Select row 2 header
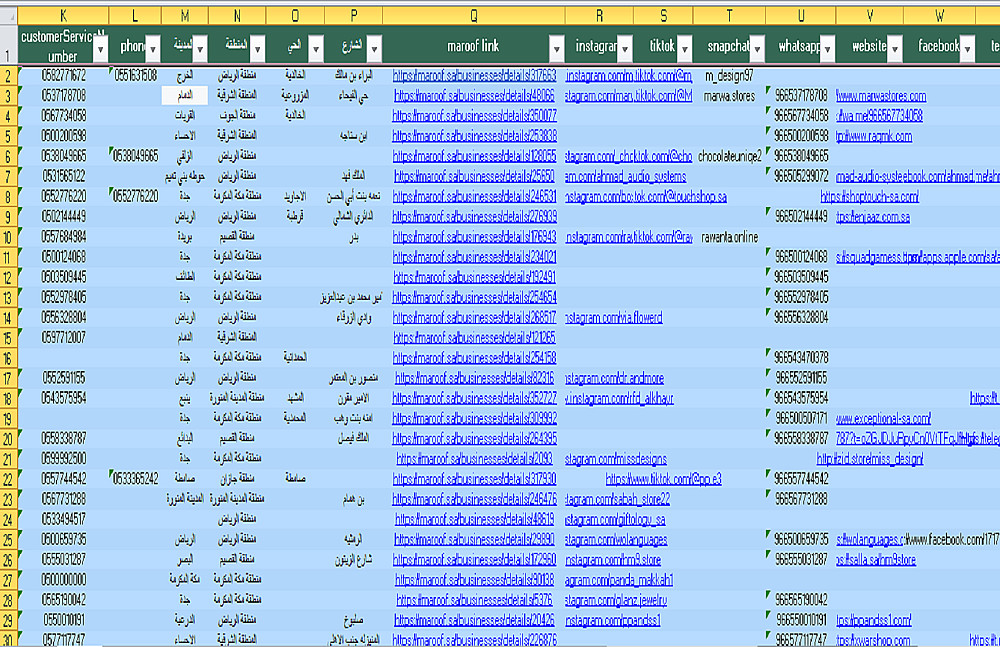This screenshot has height=647, width=1000. click(8, 76)
